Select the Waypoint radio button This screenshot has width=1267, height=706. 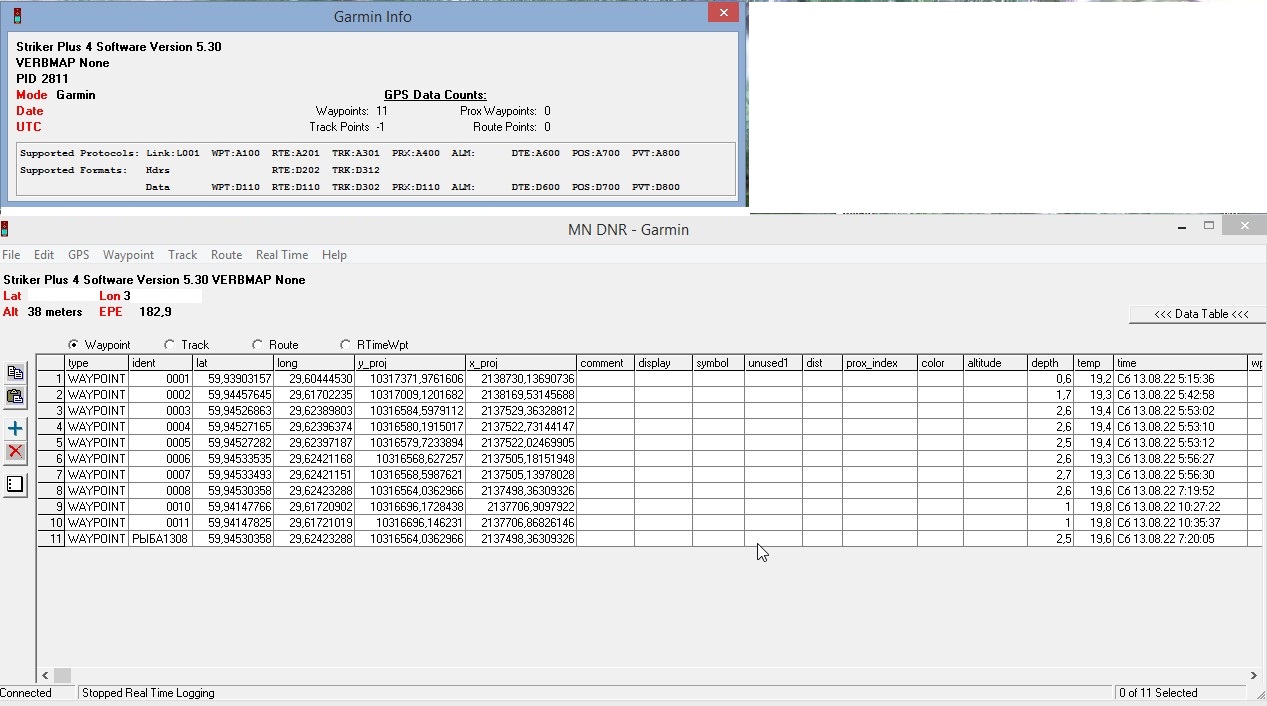pyautogui.click(x=74, y=345)
